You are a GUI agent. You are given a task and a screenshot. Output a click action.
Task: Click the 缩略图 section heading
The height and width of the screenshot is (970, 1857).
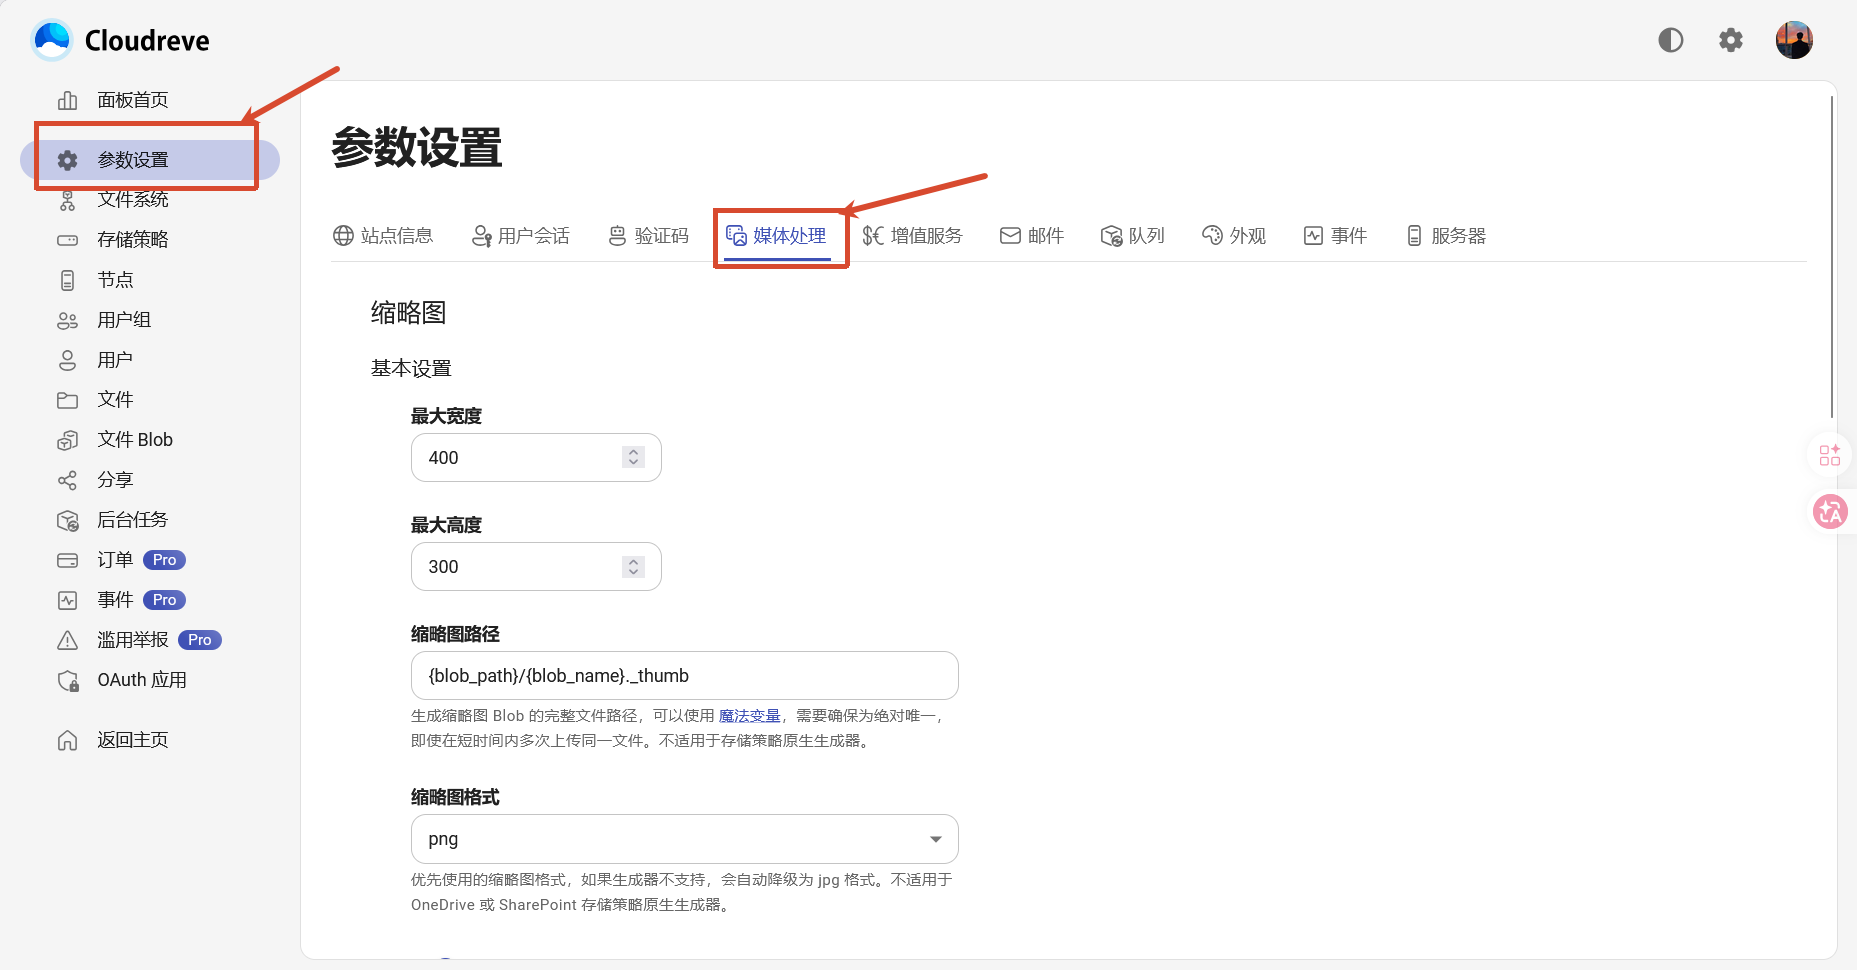(408, 313)
